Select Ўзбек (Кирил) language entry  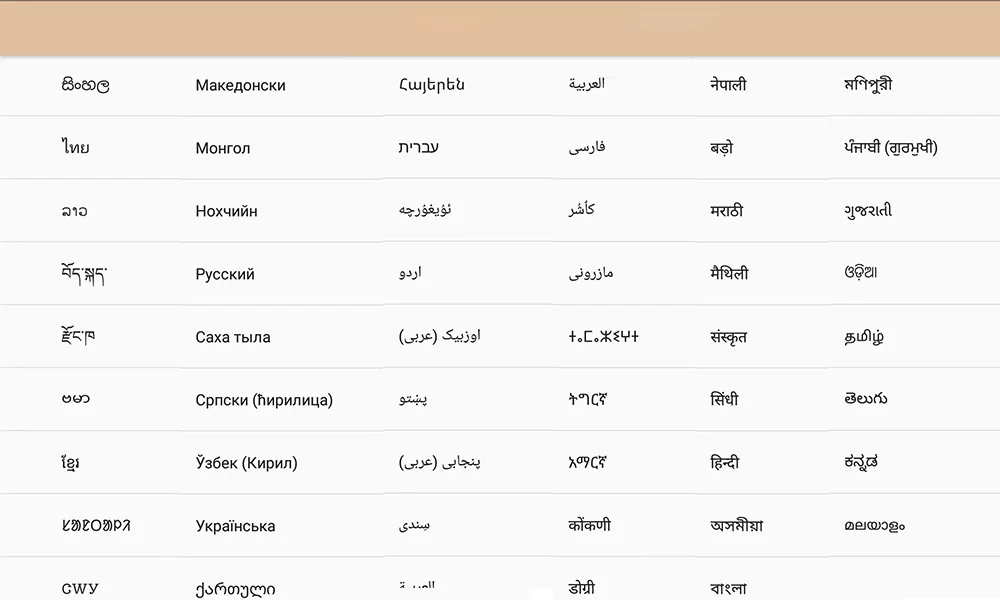[x=246, y=463]
